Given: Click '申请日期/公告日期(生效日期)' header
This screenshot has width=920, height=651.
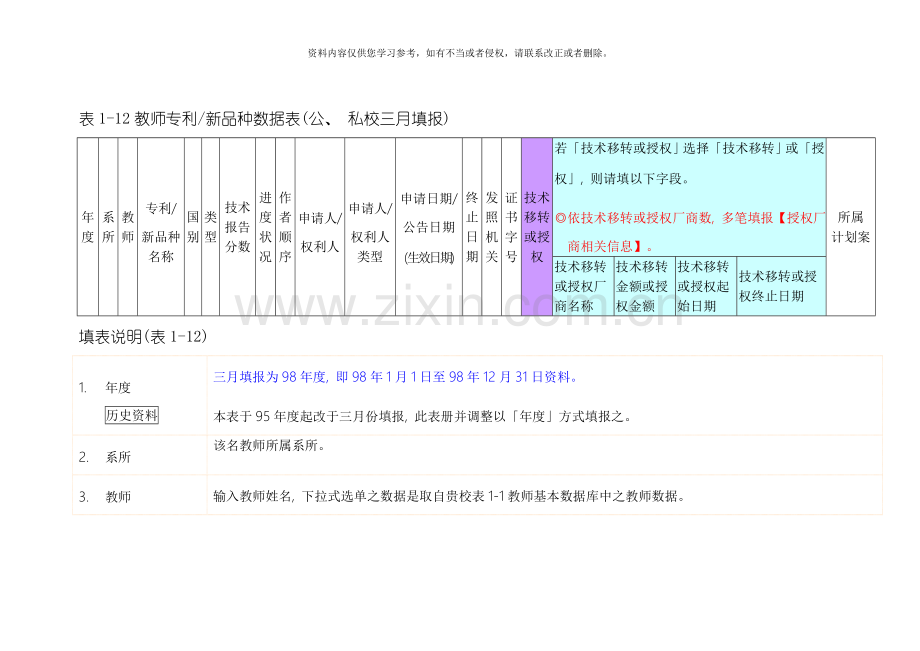Looking at the screenshot, I should point(429,227).
